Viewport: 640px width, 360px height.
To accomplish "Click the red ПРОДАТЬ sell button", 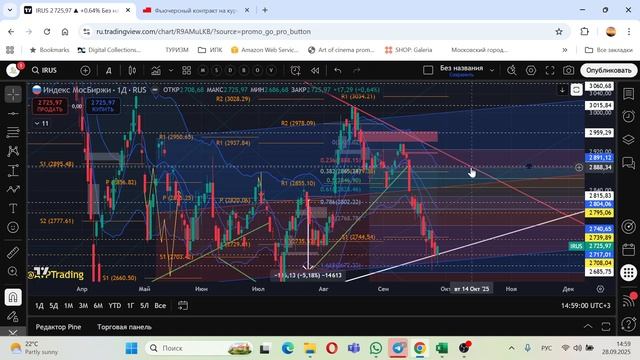I will point(50,106).
